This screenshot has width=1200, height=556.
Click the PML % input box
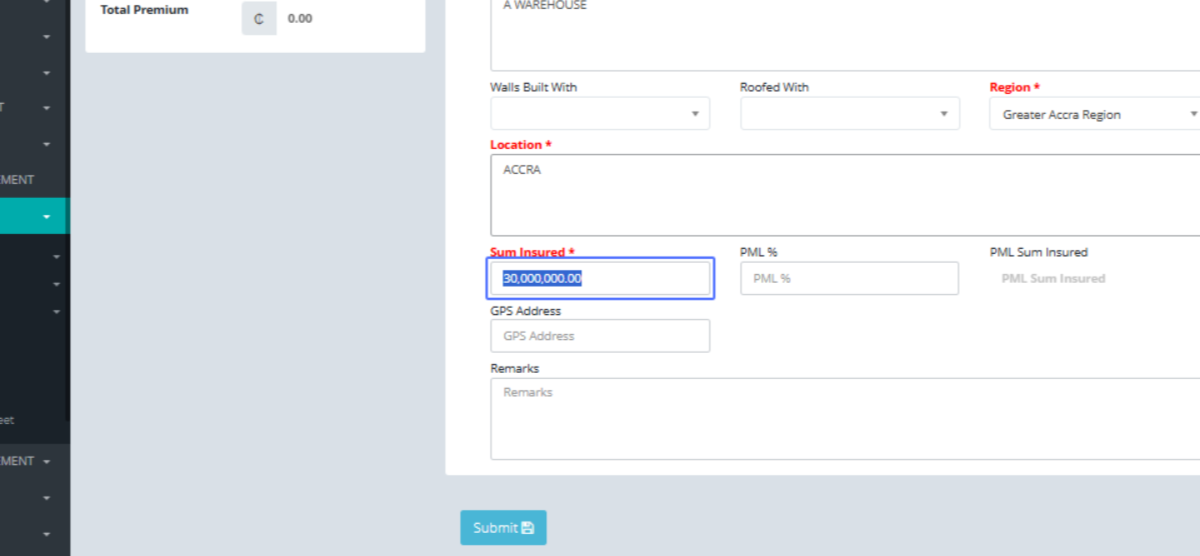click(849, 278)
